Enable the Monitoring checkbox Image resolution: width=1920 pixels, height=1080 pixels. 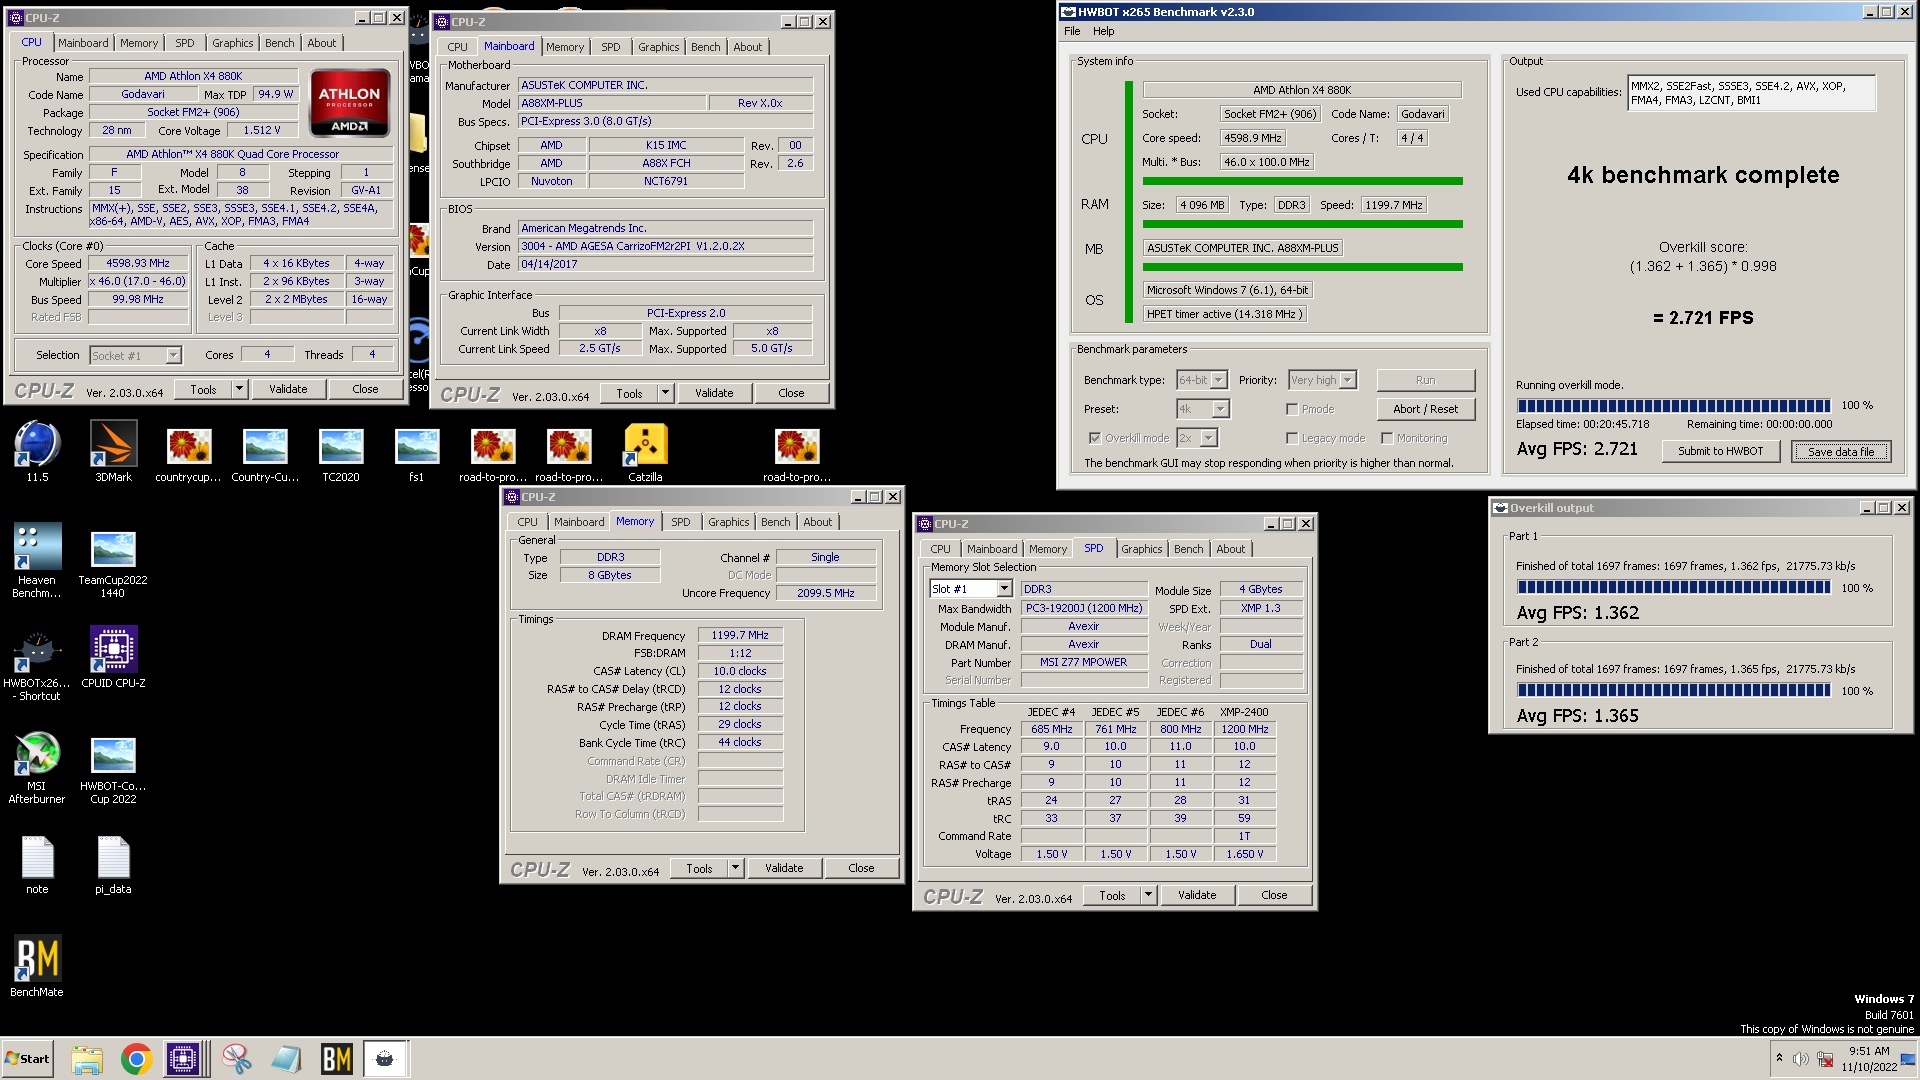point(1387,438)
